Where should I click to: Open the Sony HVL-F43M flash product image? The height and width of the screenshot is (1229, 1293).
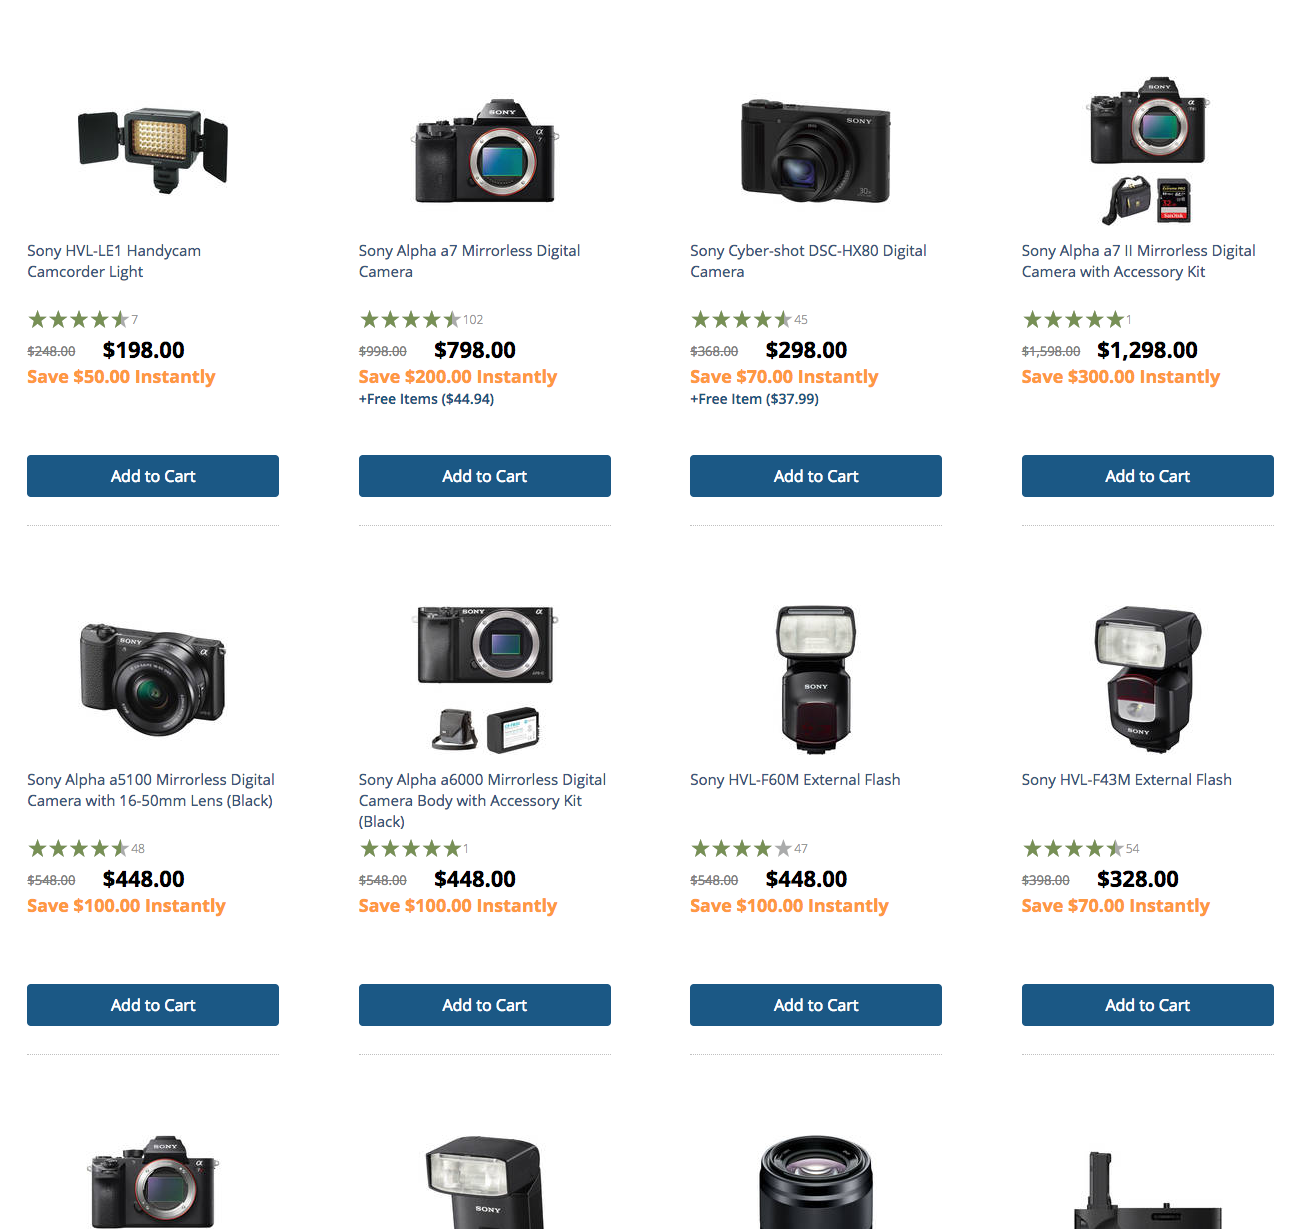1148,679
